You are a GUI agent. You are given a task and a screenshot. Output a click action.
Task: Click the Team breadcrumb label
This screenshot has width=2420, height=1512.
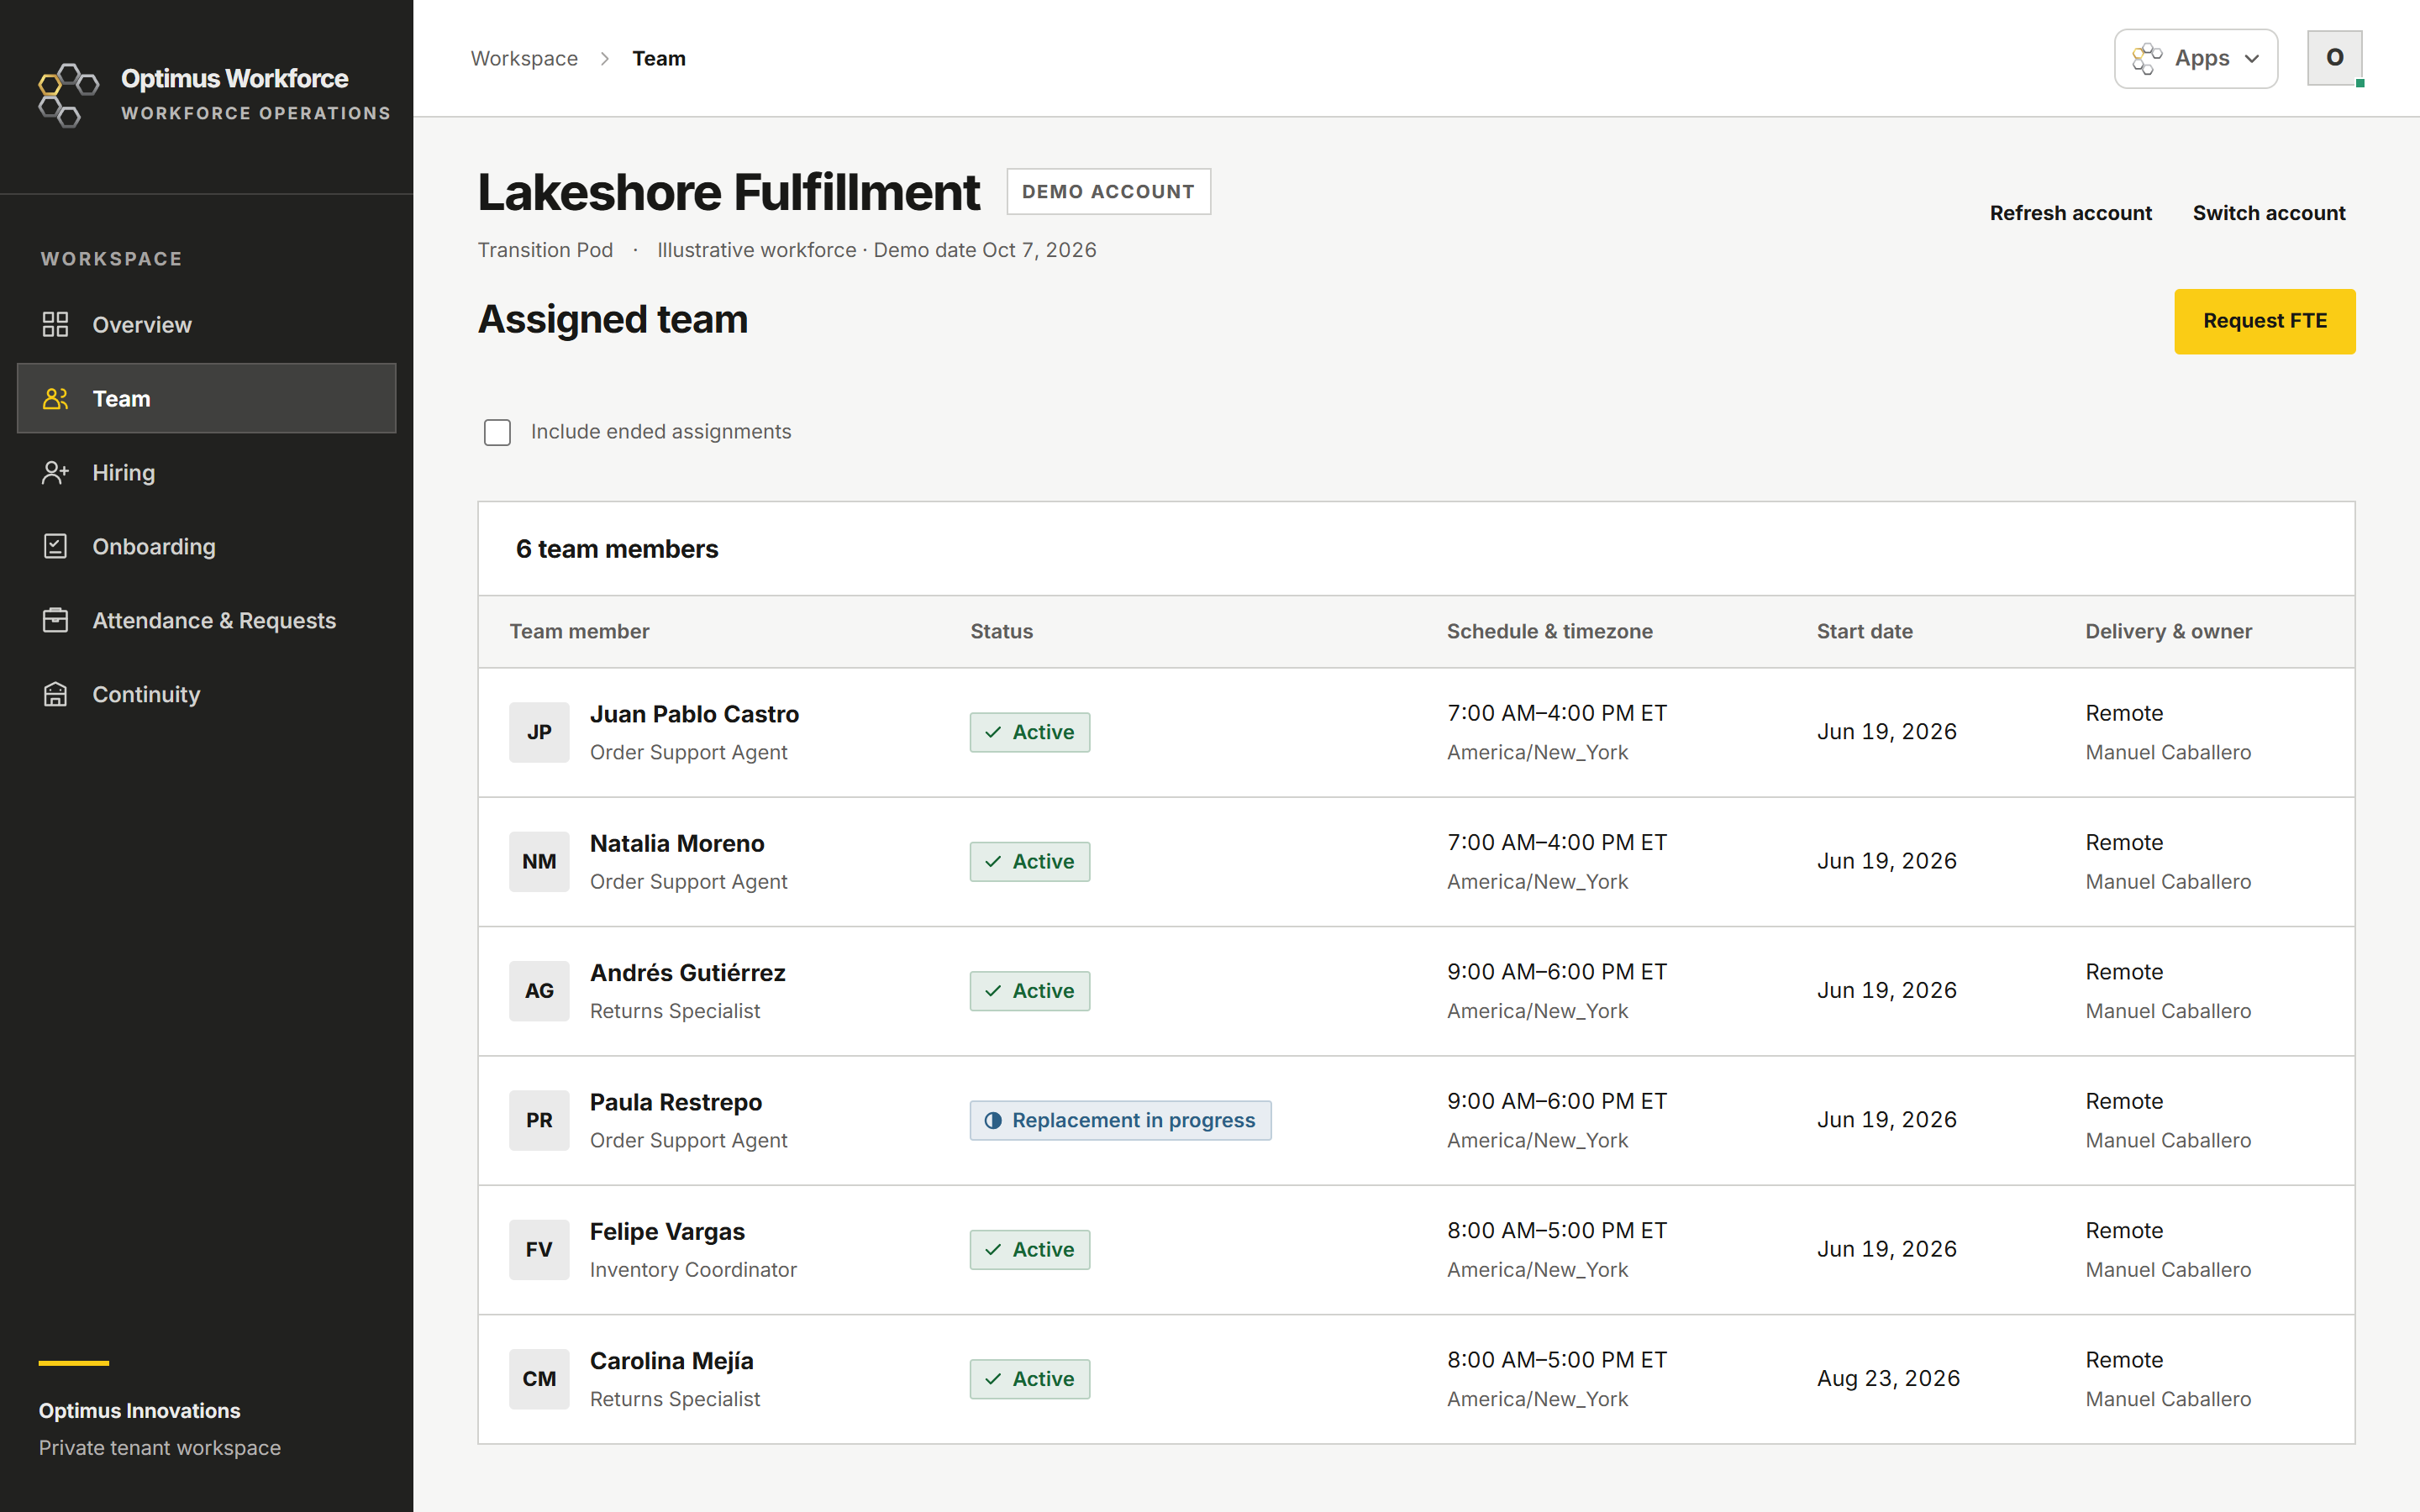coord(659,58)
